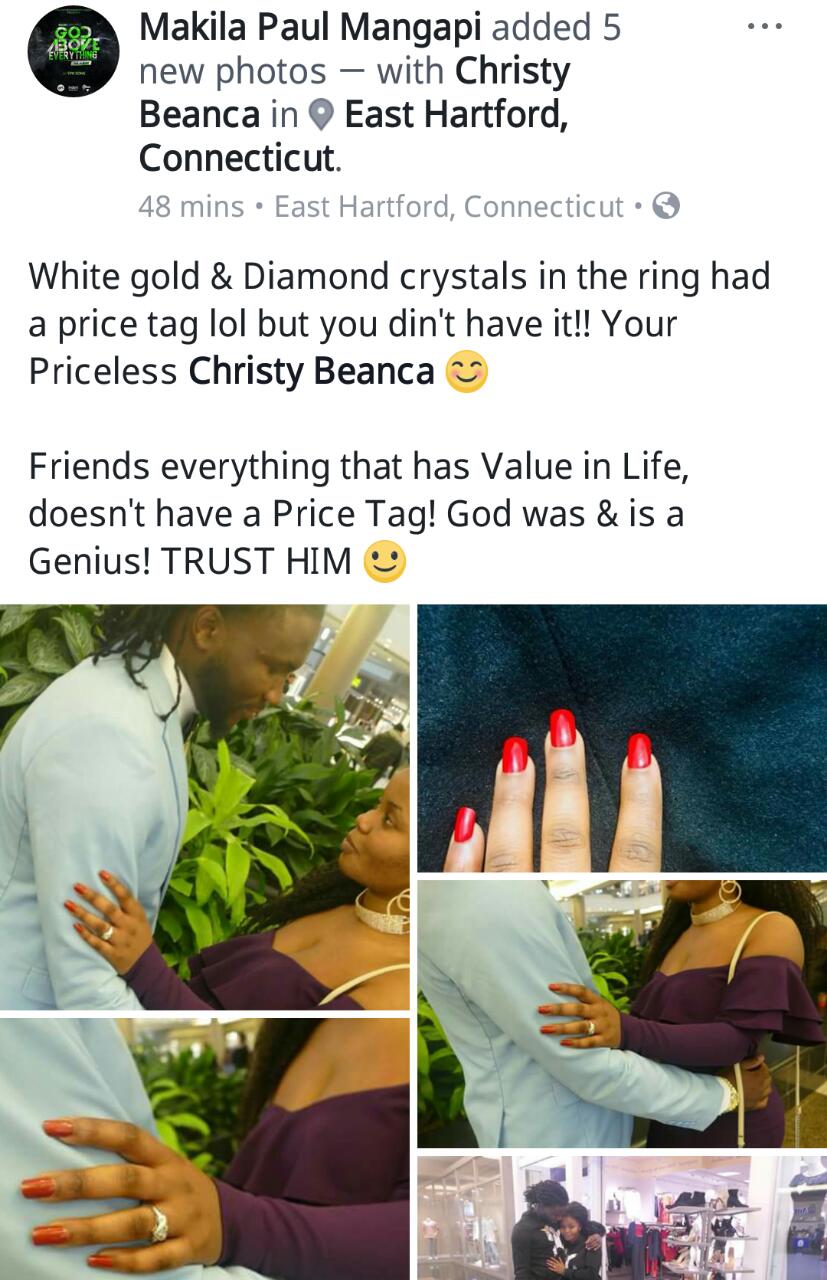The image size is (827, 1280).
Task: Tap the paragraph starting Friends everything that has Value
Action: pos(356,514)
